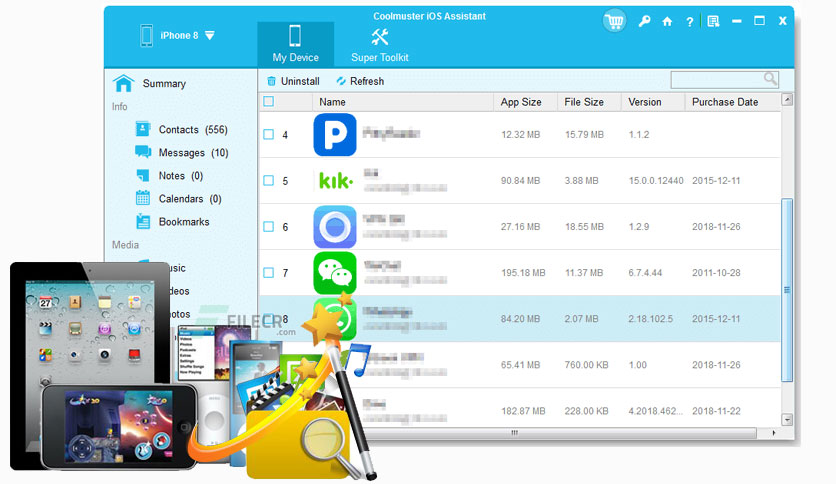Click the '12.32 MB' app size cell

click(x=520, y=135)
